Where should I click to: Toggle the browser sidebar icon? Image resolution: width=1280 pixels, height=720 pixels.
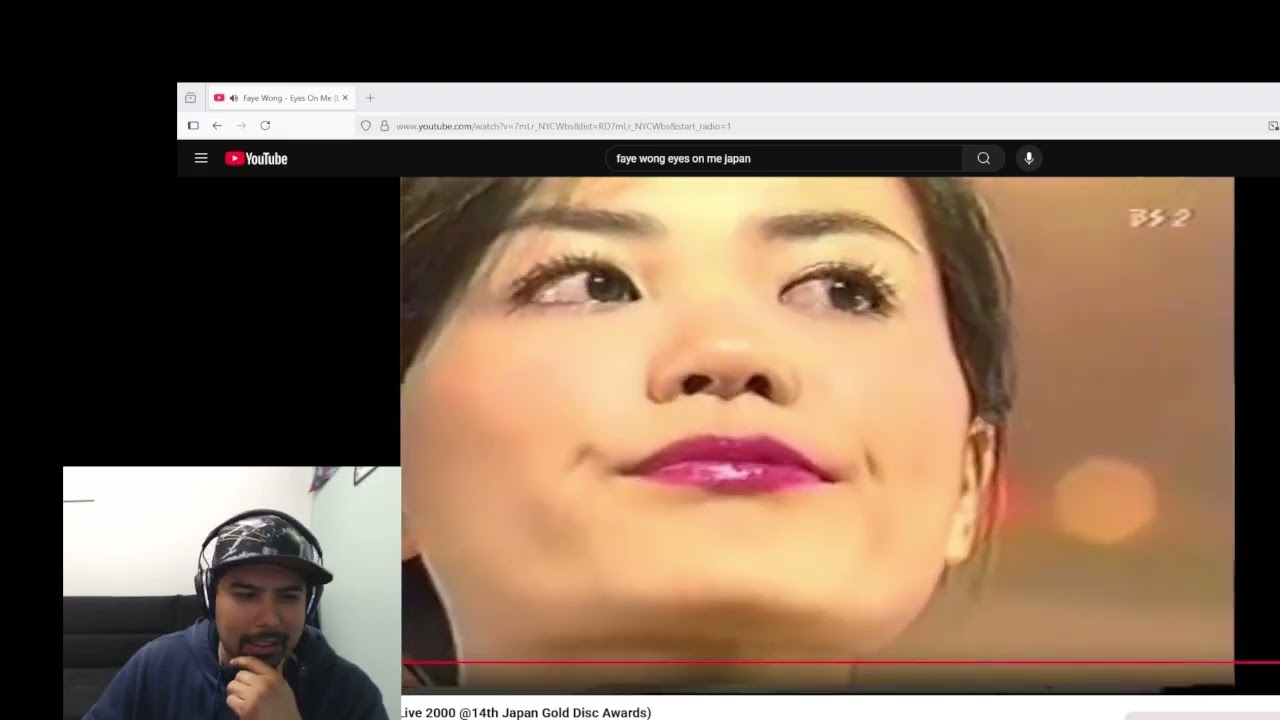[193, 125]
